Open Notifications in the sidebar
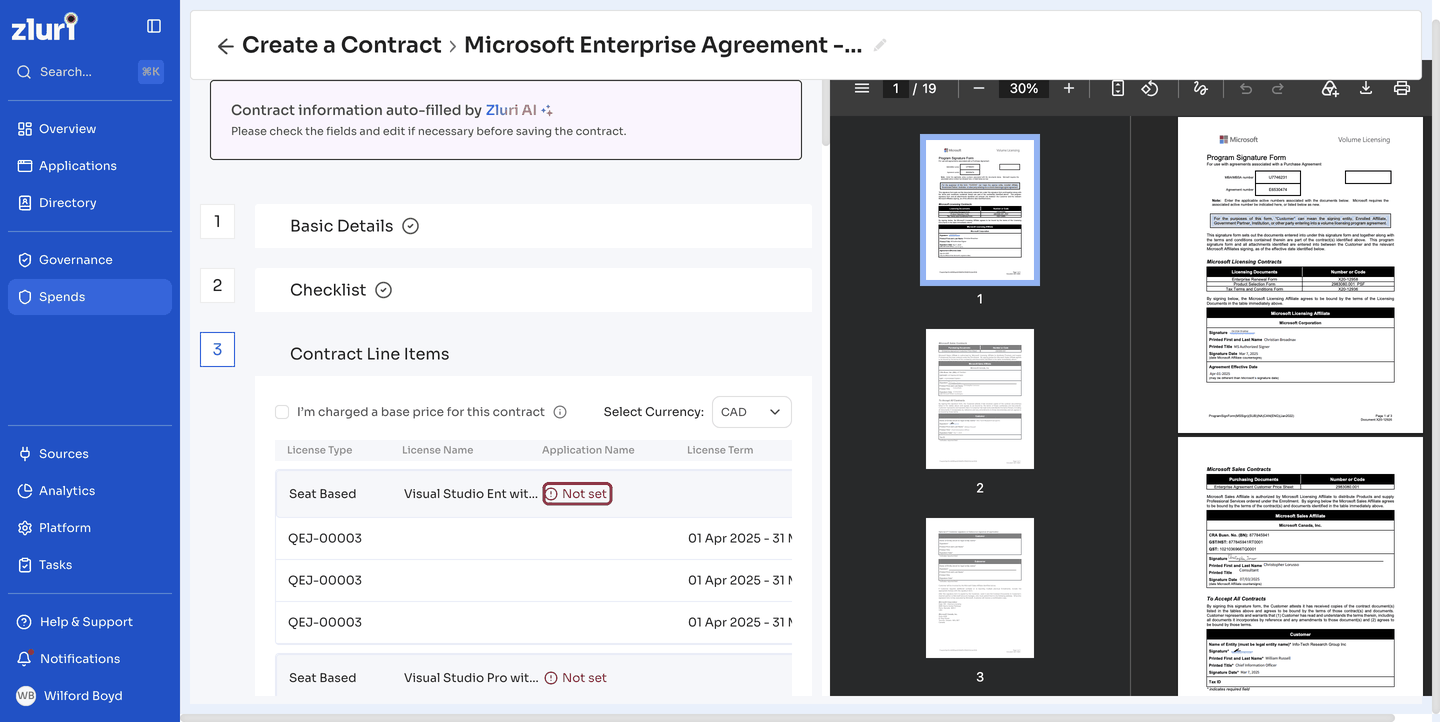Viewport: 1440px width, 722px height. 90,659
